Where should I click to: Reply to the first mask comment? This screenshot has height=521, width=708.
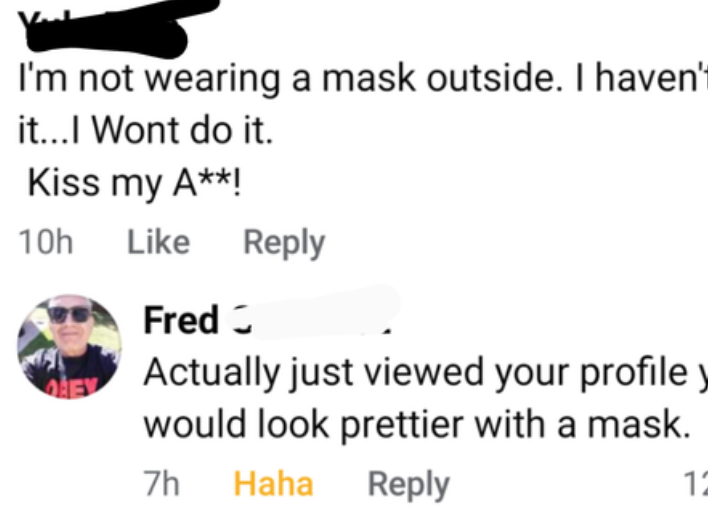pos(285,242)
